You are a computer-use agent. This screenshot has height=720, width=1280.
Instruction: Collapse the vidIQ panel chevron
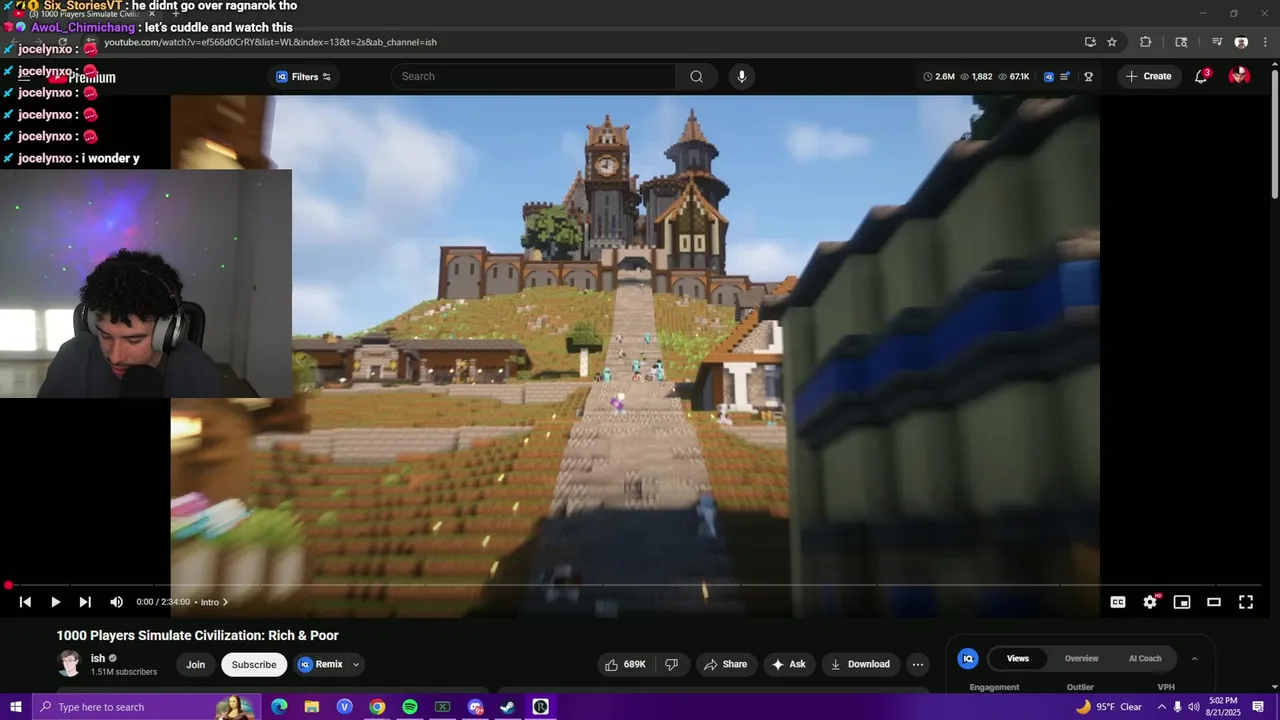(x=1194, y=659)
